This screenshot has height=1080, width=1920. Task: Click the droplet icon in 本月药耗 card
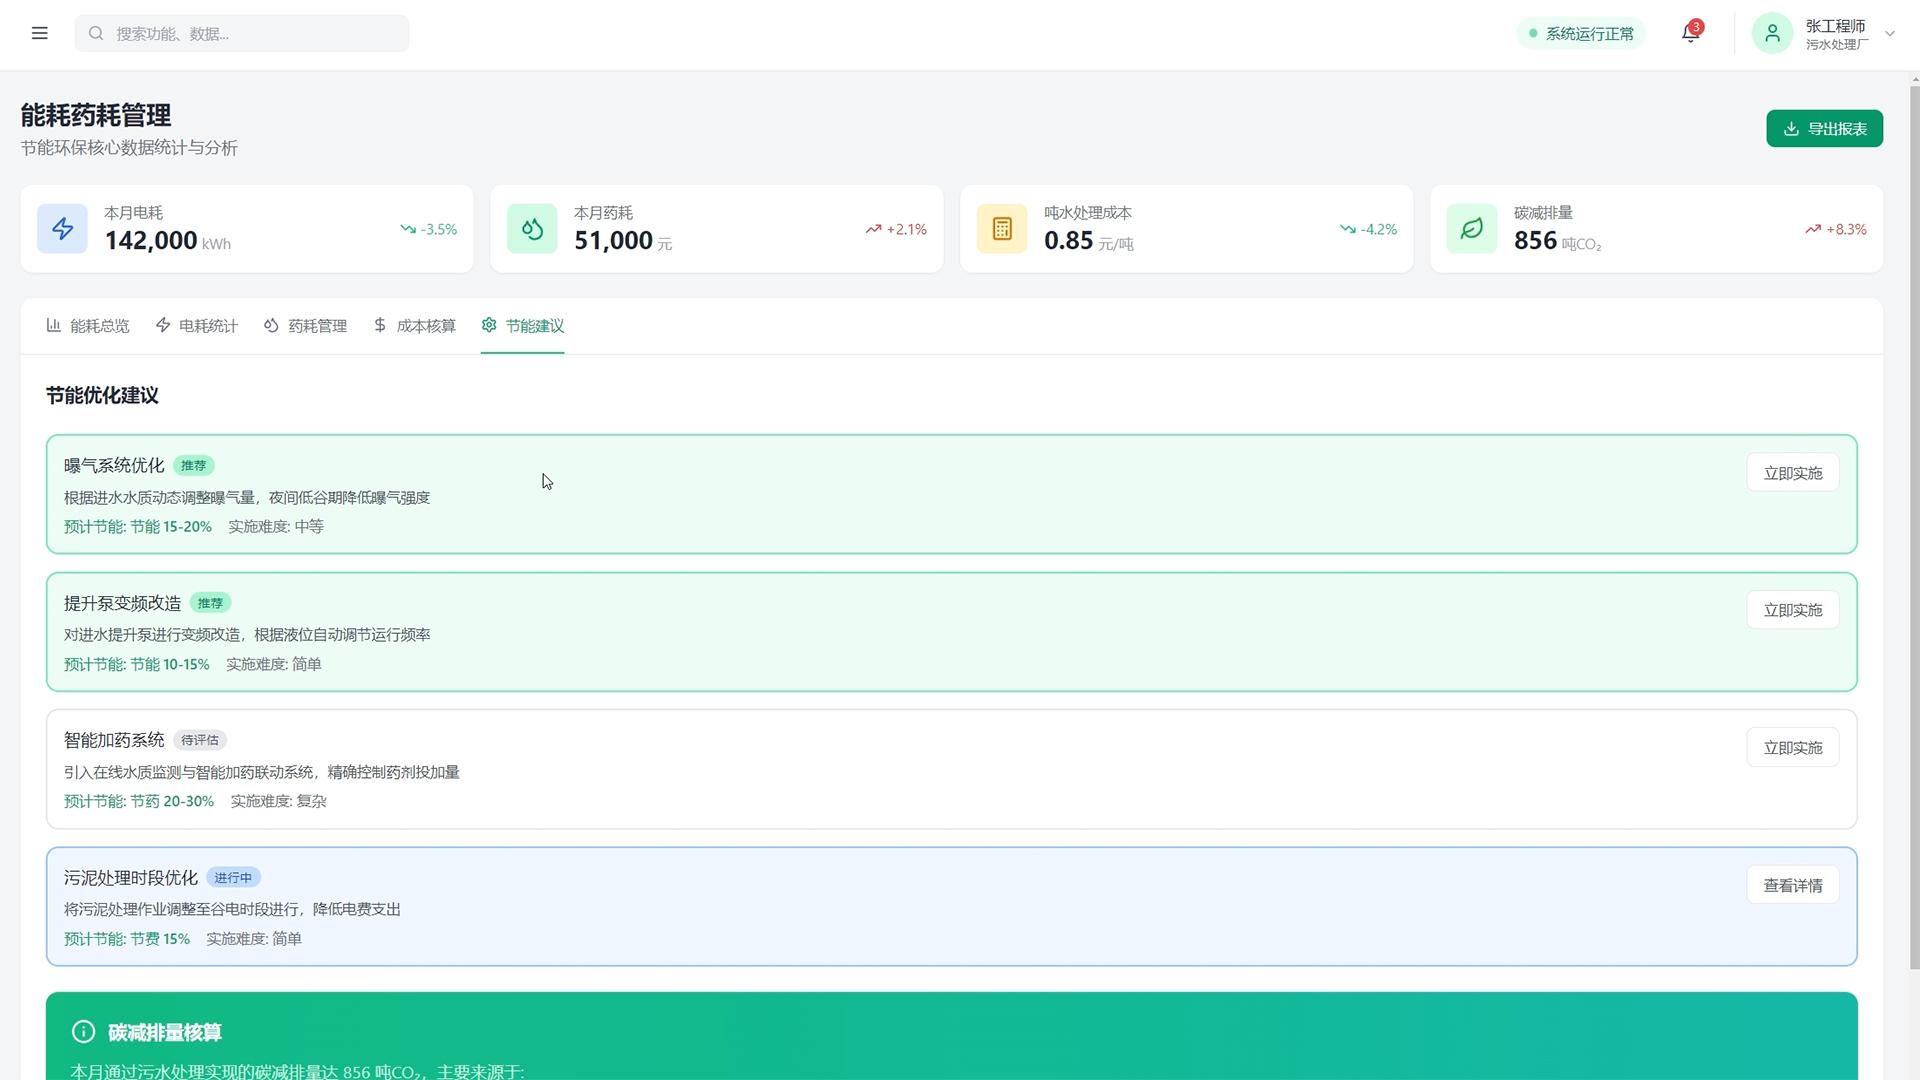[532, 229]
